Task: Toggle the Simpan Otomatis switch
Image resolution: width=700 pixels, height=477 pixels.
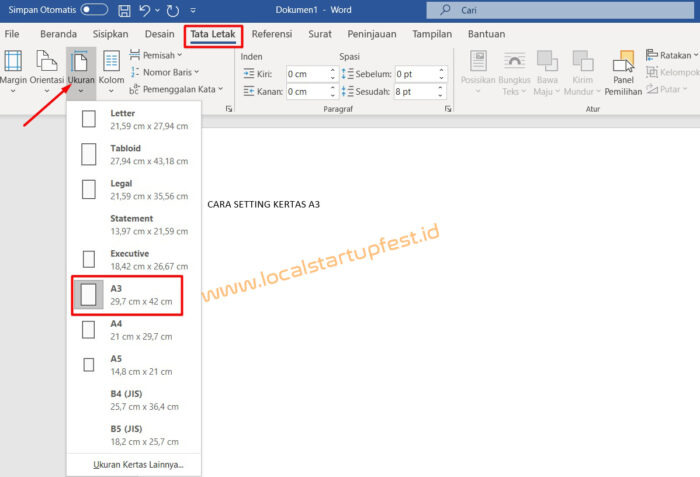Action: 94,9
